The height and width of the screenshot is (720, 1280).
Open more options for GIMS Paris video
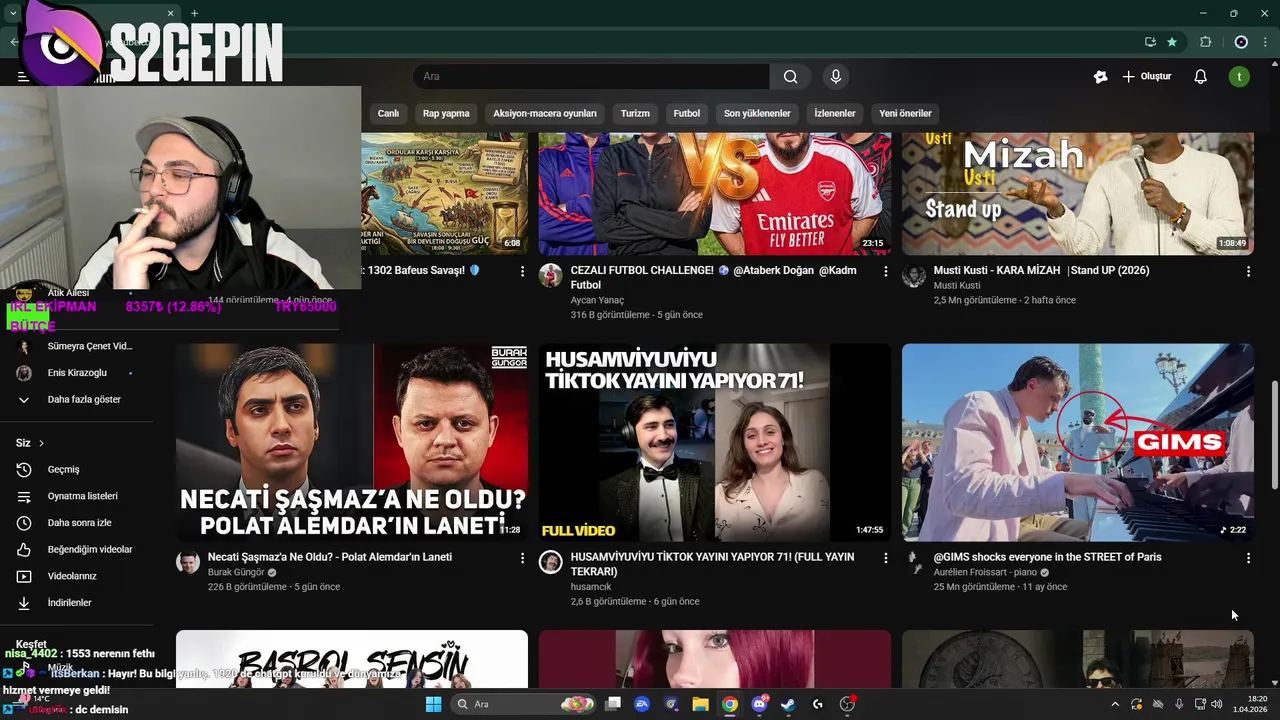coord(1248,558)
